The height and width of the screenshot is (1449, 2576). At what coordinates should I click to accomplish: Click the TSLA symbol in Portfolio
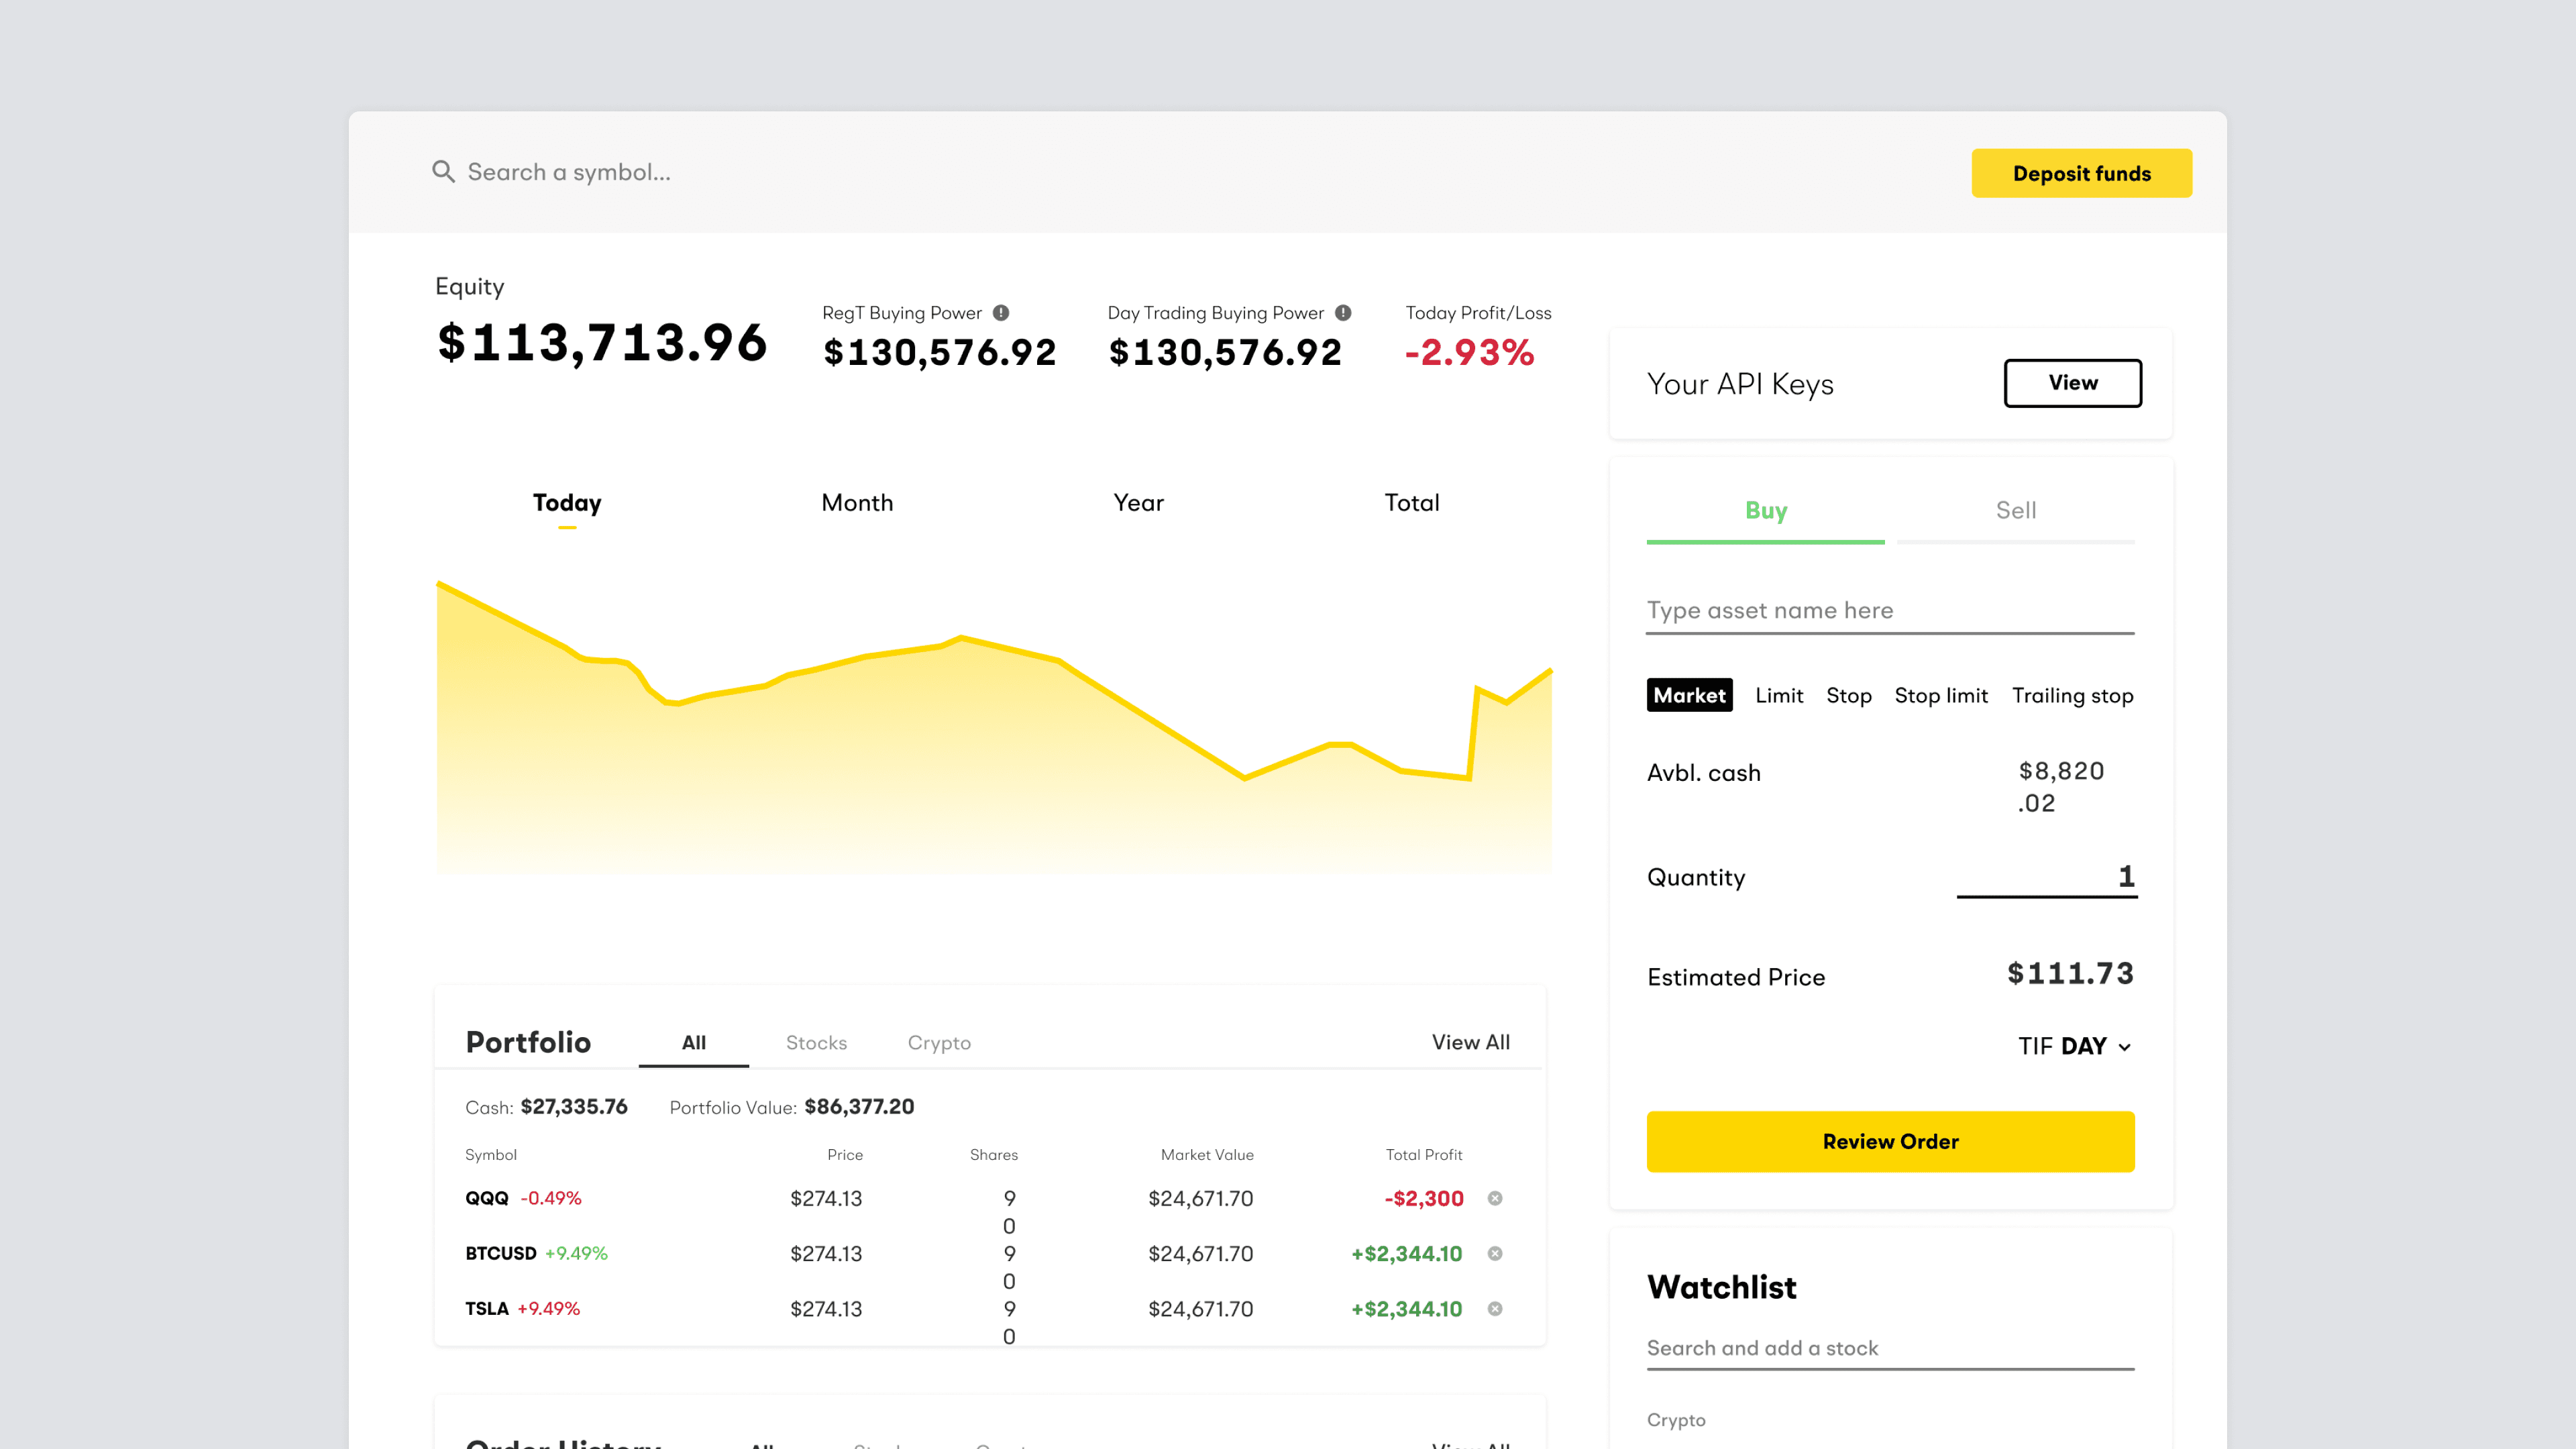486,1308
